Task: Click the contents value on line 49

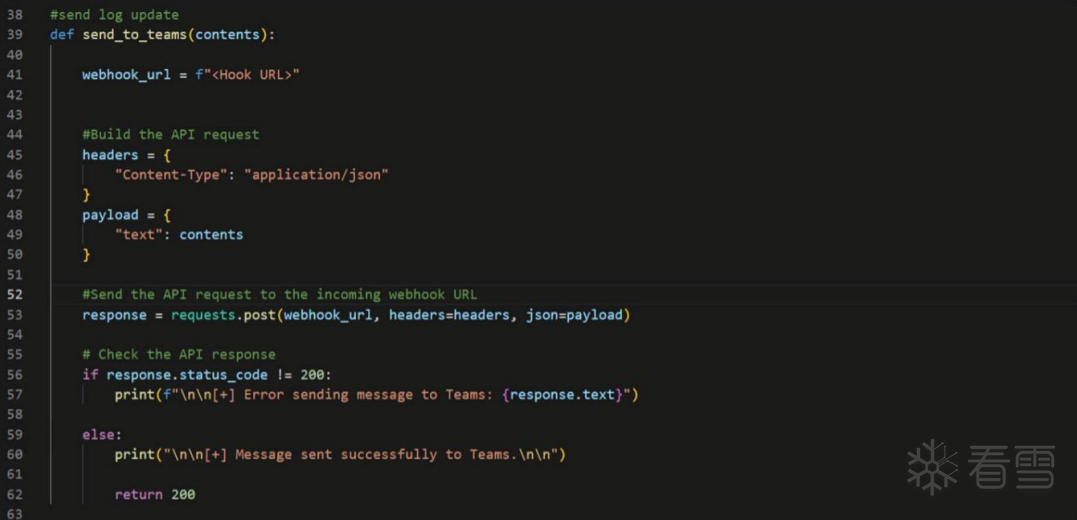Action: (212, 234)
